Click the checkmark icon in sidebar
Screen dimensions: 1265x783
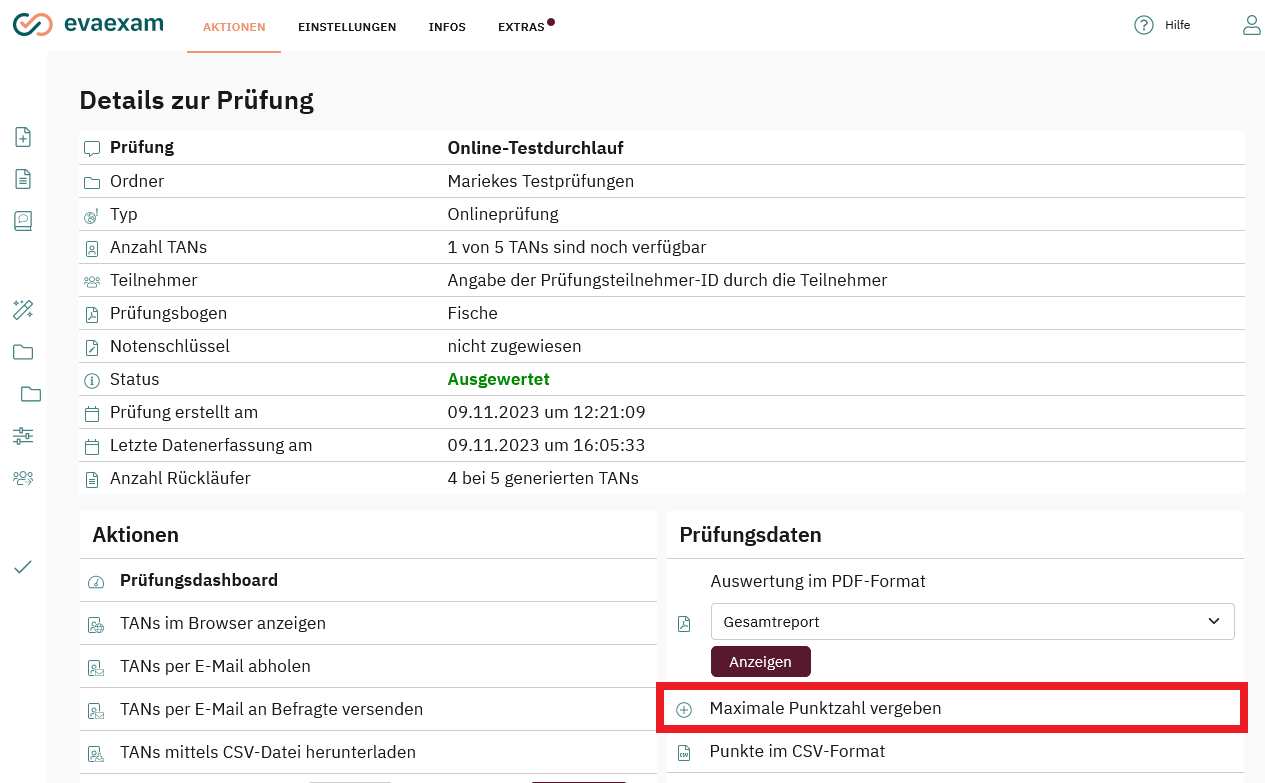[x=23, y=567]
